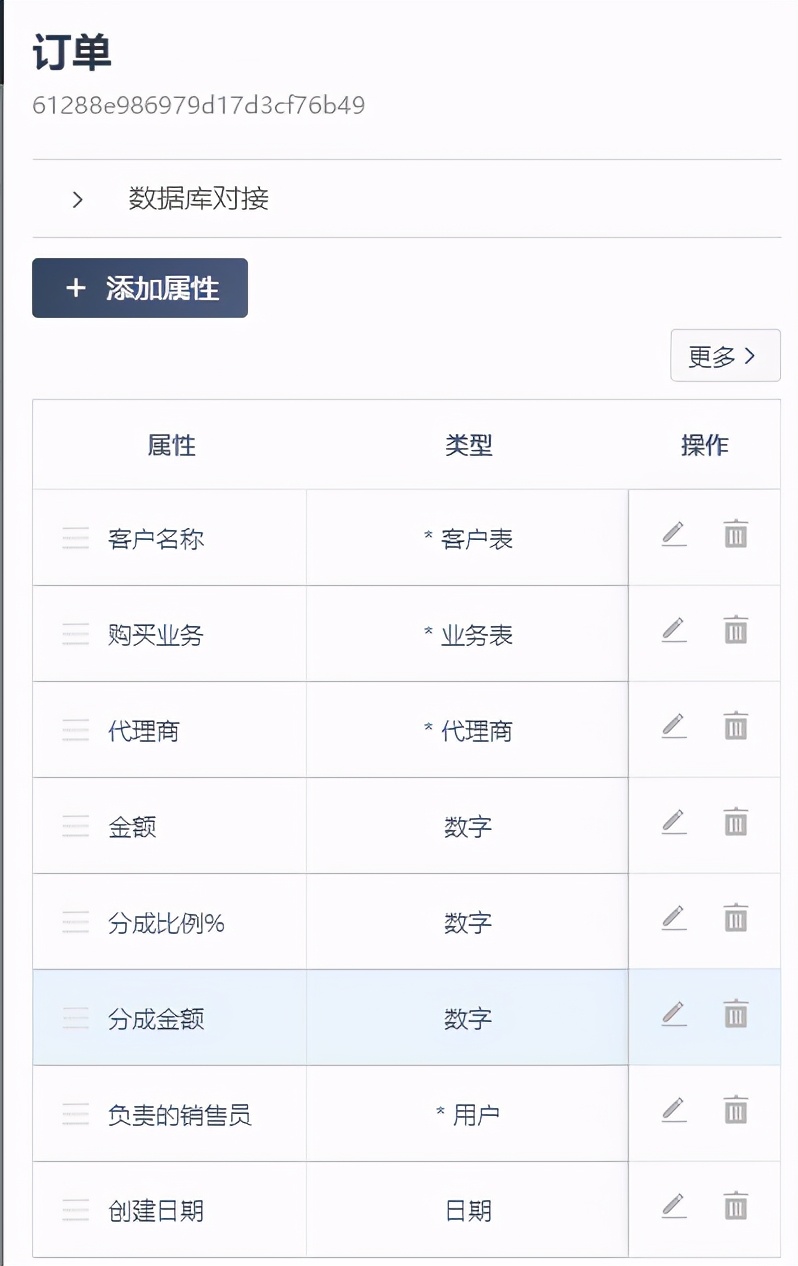This screenshot has width=798, height=1266.
Task: Click the 添加属性 button
Action: [139, 288]
